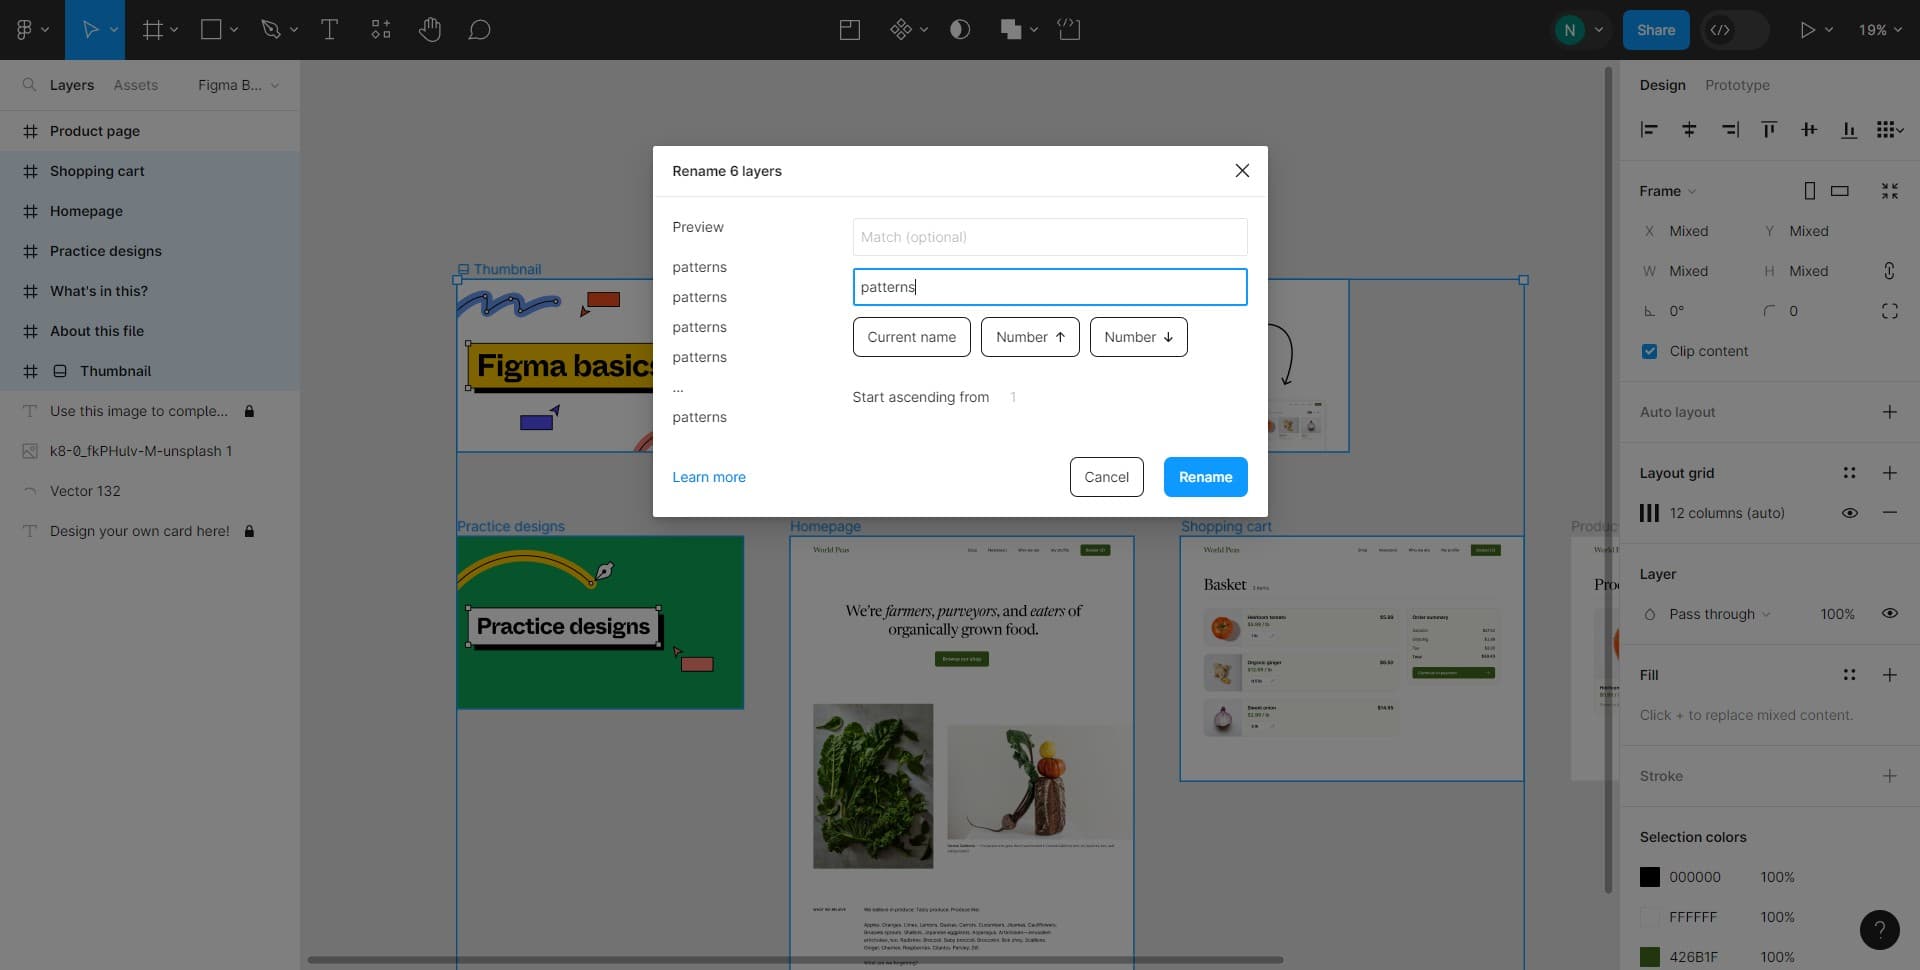Viewport: 1920px width, 970px height.
Task: Open the help question mark button
Action: pos(1879,929)
